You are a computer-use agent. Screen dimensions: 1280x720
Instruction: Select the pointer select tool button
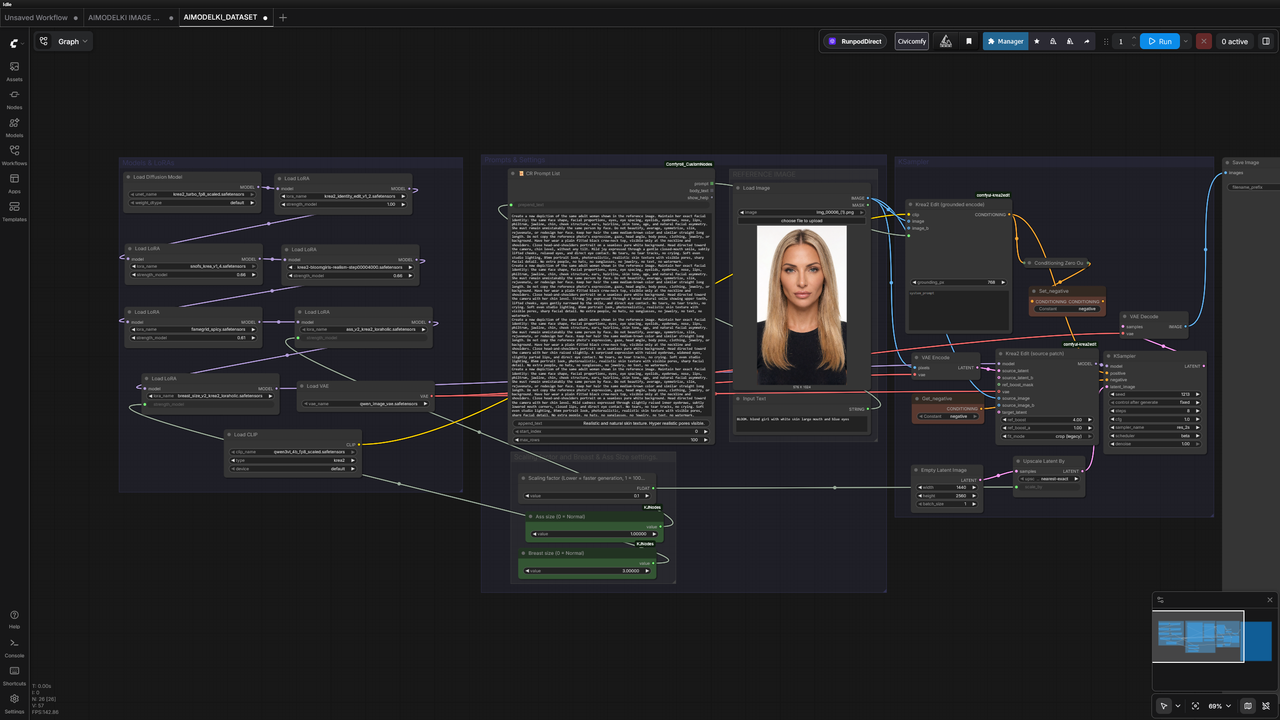[1164, 706]
